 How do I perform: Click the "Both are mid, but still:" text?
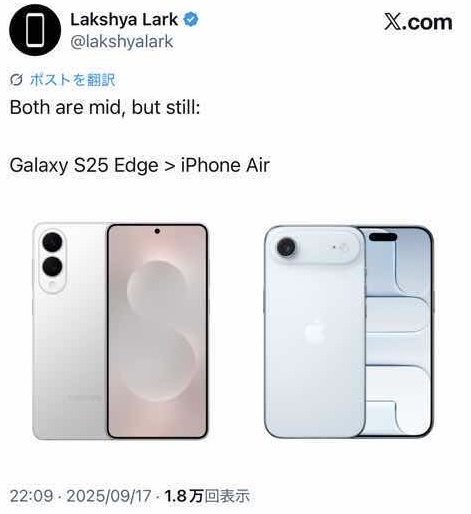coord(105,107)
